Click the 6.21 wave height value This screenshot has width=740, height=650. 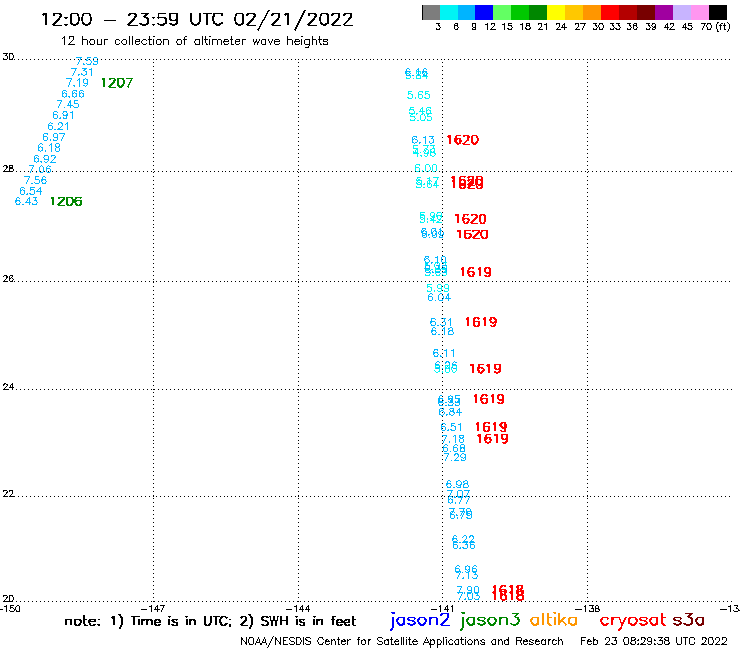59,127
